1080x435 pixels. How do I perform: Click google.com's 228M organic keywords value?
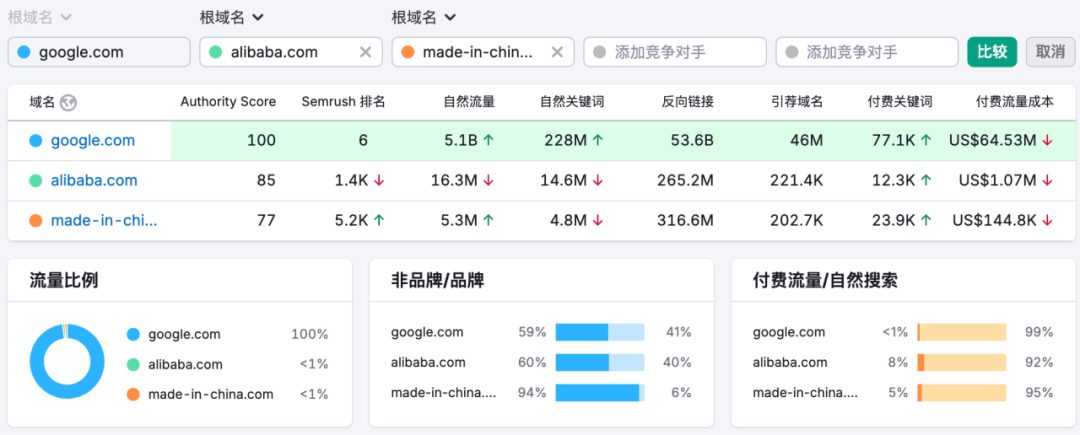565,141
